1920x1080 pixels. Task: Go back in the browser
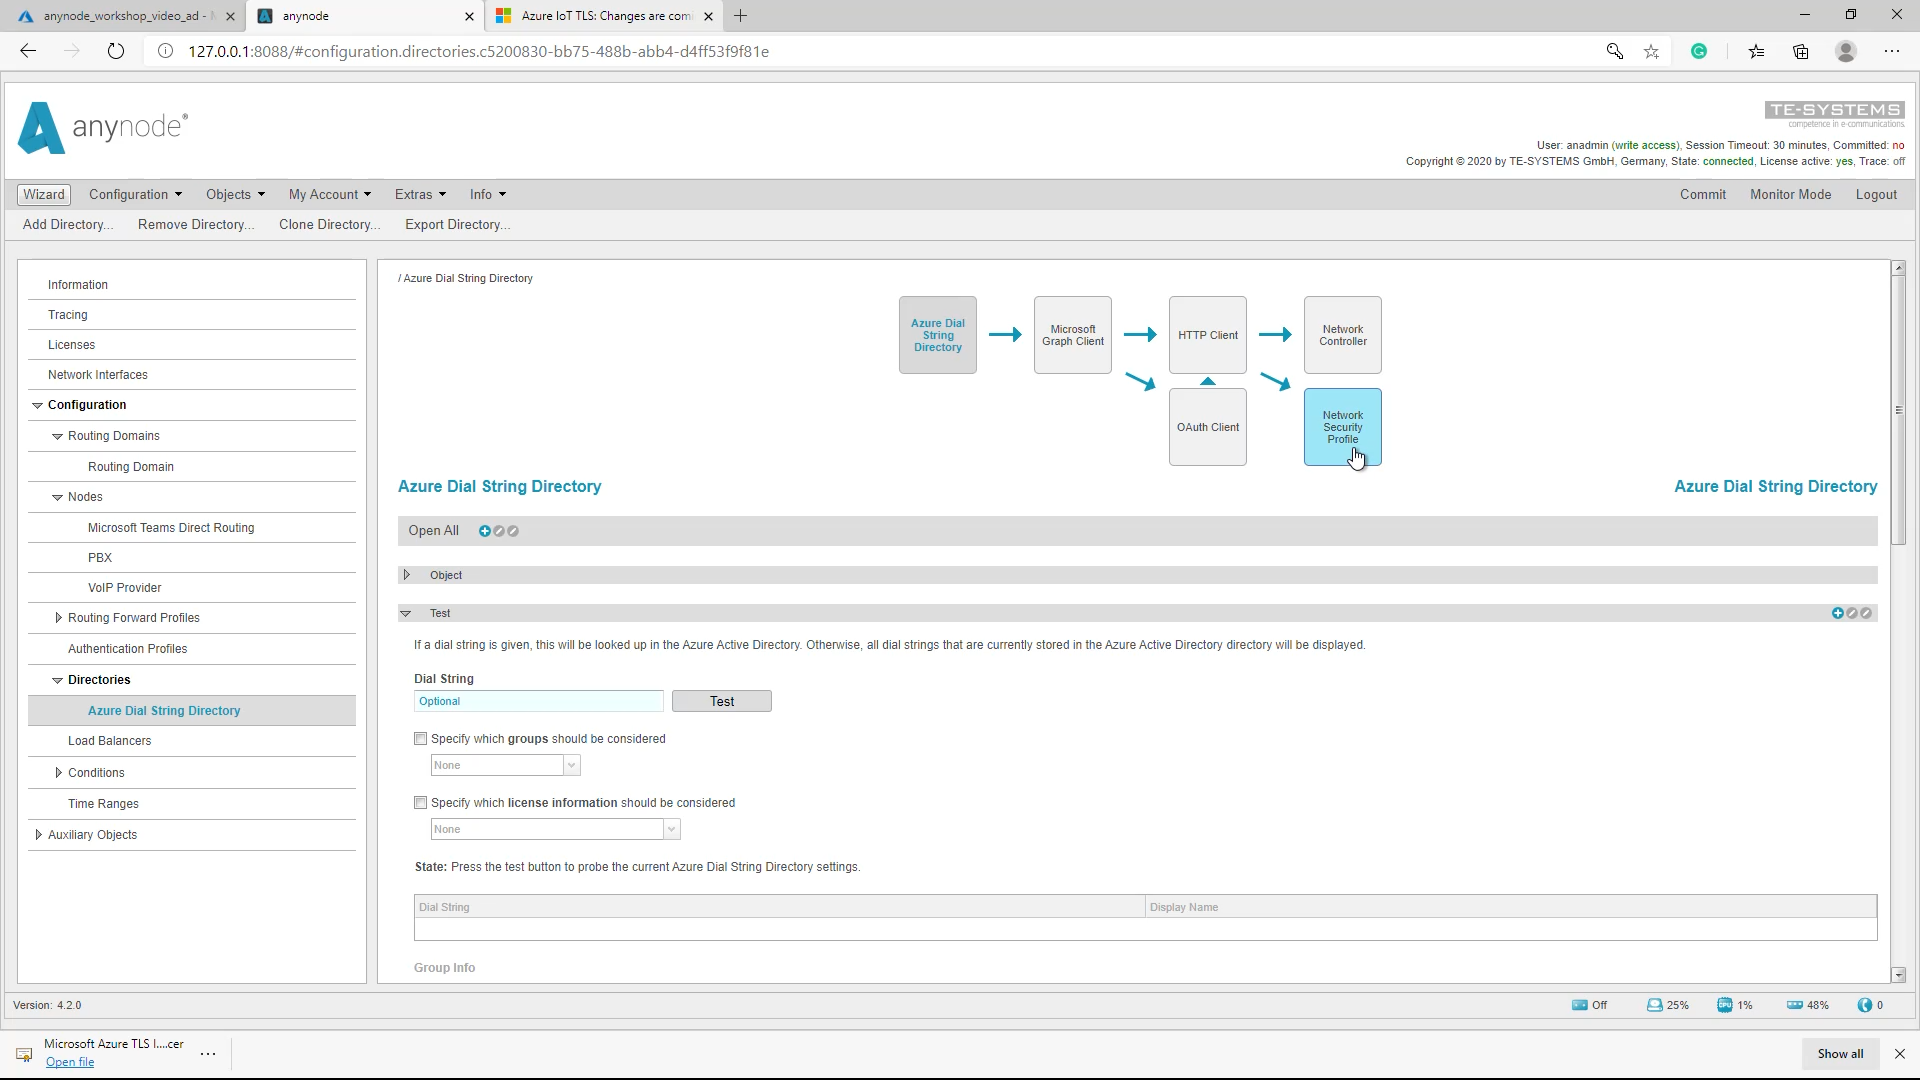(28, 51)
